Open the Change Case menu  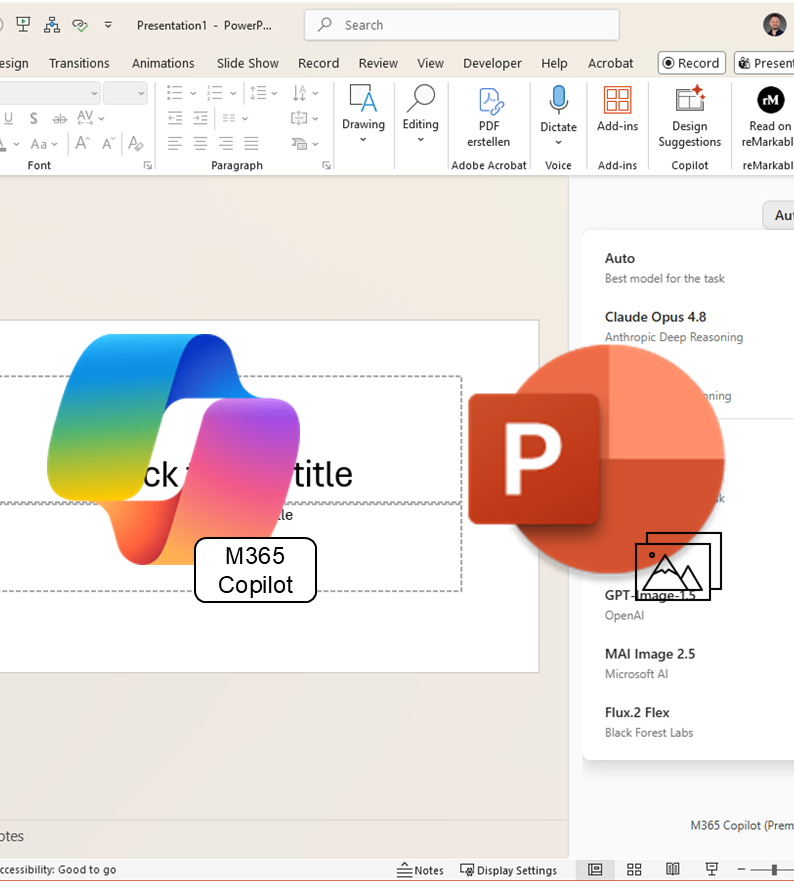(x=44, y=144)
